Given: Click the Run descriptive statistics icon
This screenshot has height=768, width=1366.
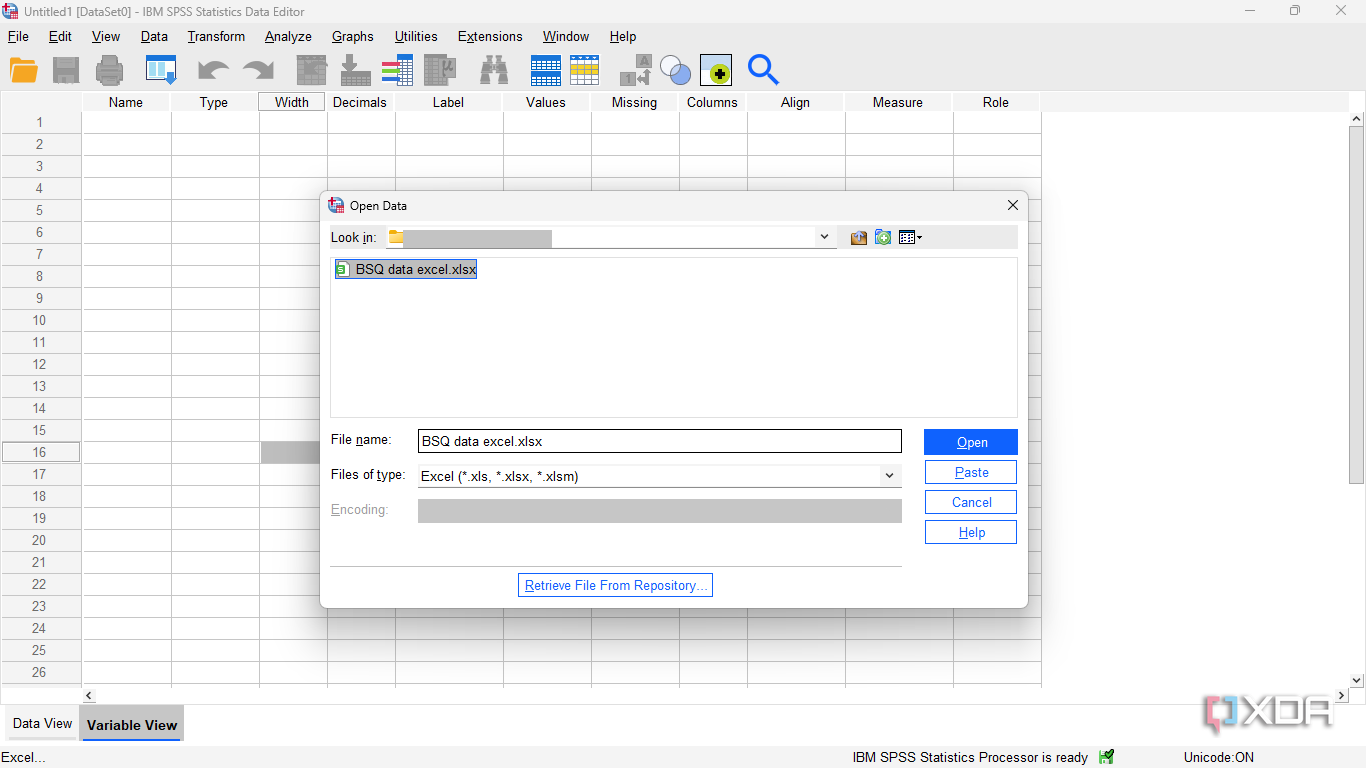Looking at the screenshot, I should (440, 70).
